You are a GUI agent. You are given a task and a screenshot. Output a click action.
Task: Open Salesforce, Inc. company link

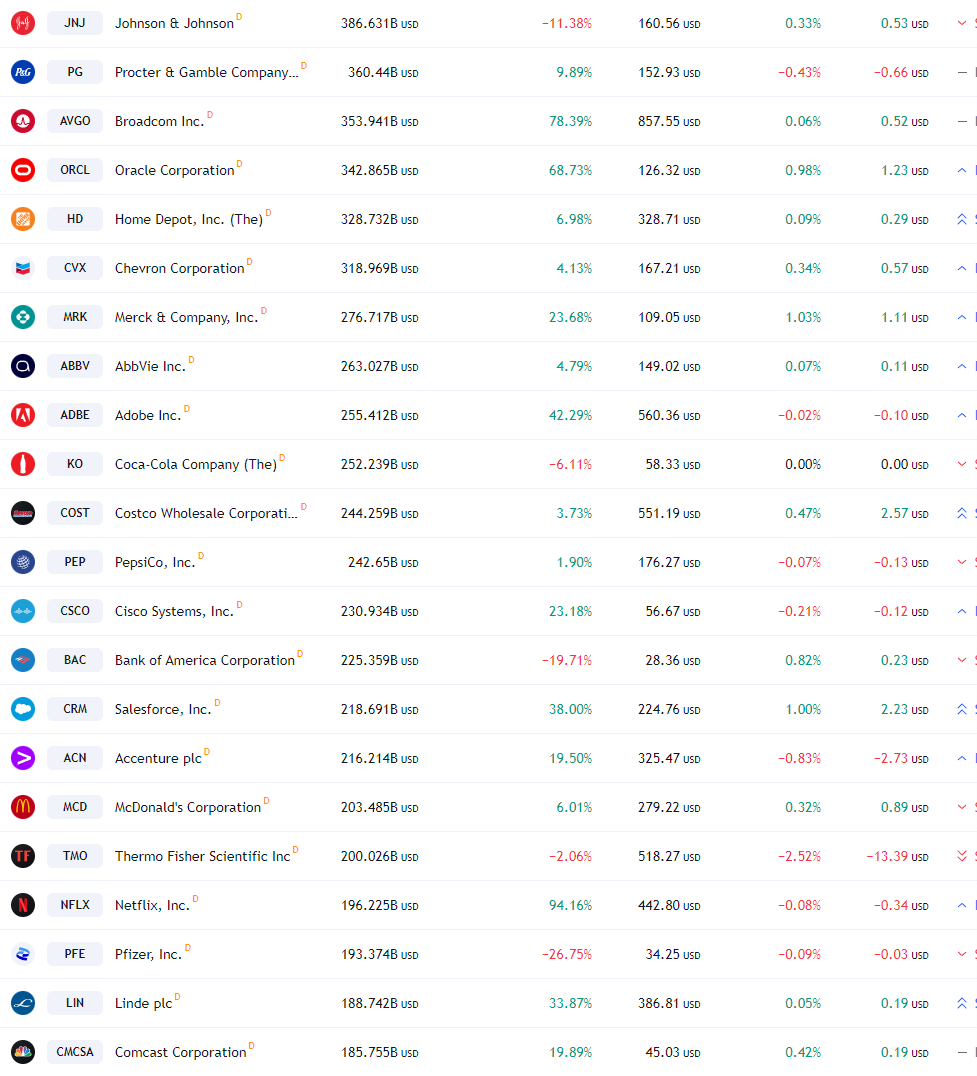pyautogui.click(x=163, y=710)
